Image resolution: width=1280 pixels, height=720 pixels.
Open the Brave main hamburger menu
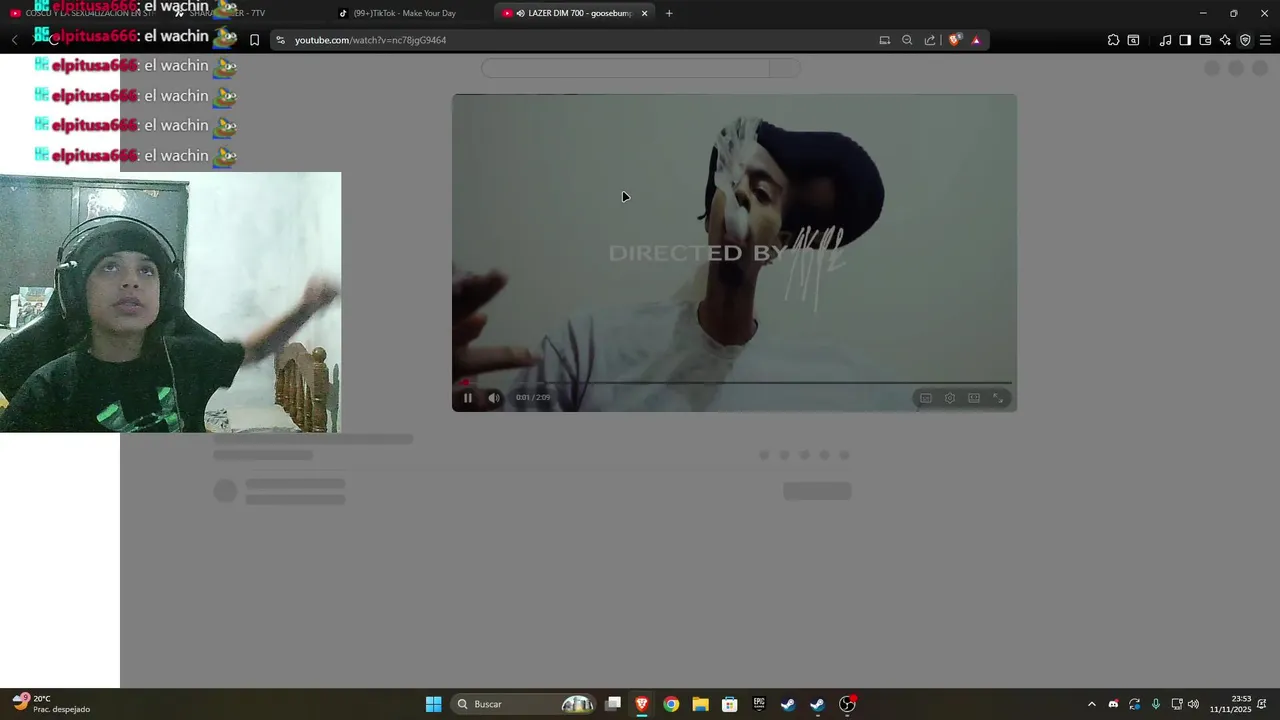click(1265, 40)
